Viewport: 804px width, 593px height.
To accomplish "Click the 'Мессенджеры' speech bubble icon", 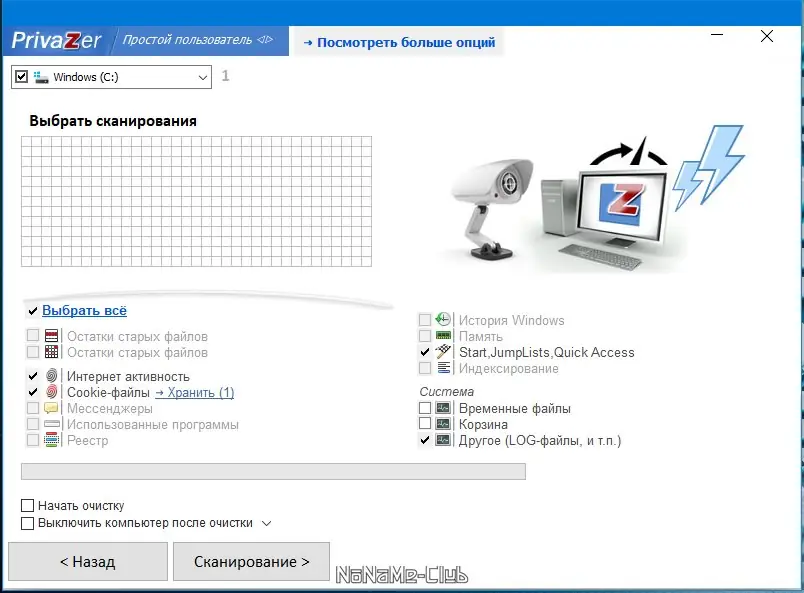I will (x=52, y=408).
